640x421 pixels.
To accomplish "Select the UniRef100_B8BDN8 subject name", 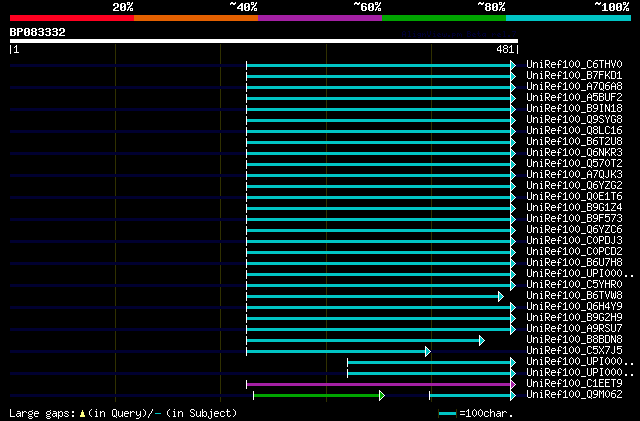I will click(x=574, y=340).
